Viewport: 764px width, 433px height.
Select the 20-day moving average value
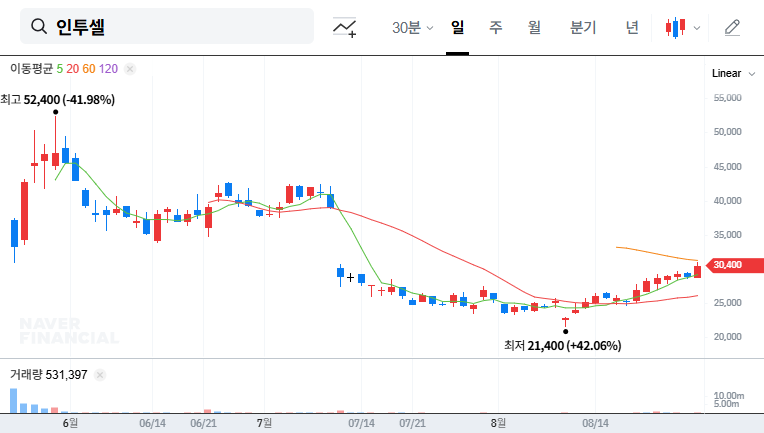click(x=73, y=69)
